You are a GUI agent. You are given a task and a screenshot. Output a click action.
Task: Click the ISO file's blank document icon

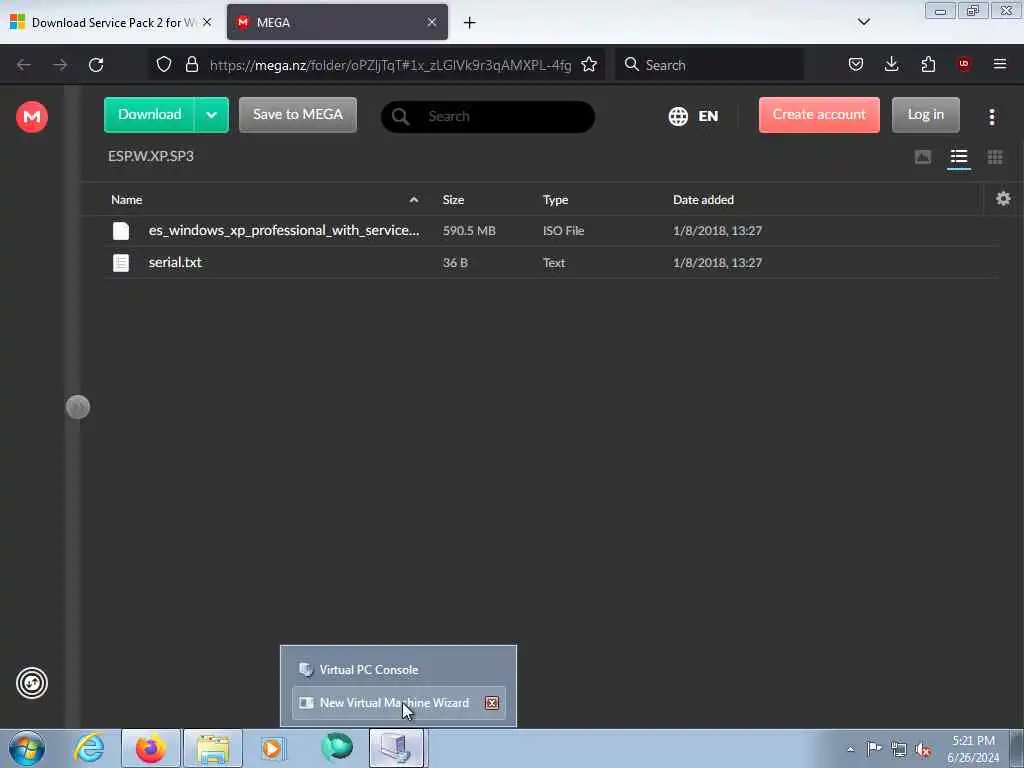click(121, 231)
